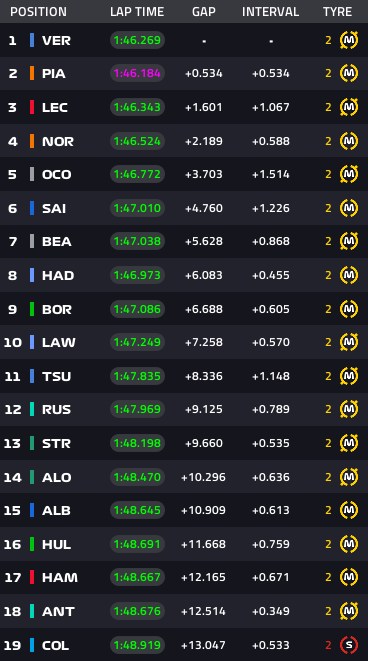This screenshot has height=661, width=368.
Task: Click the medium tyre icon beside ALB
Action: point(349,510)
